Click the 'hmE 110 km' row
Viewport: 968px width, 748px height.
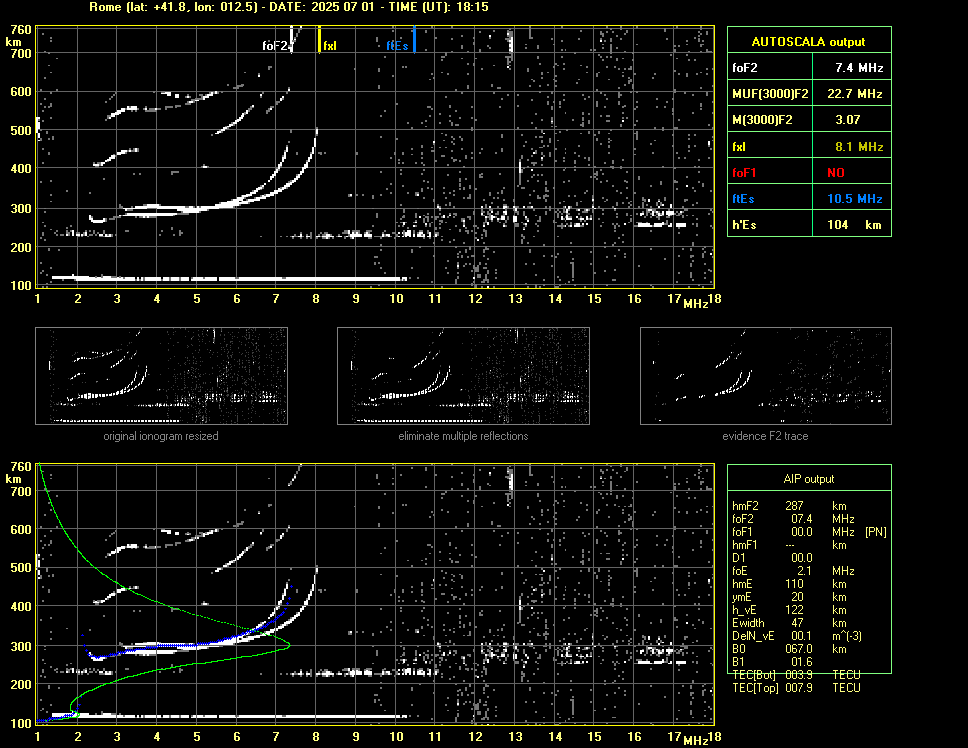point(789,584)
